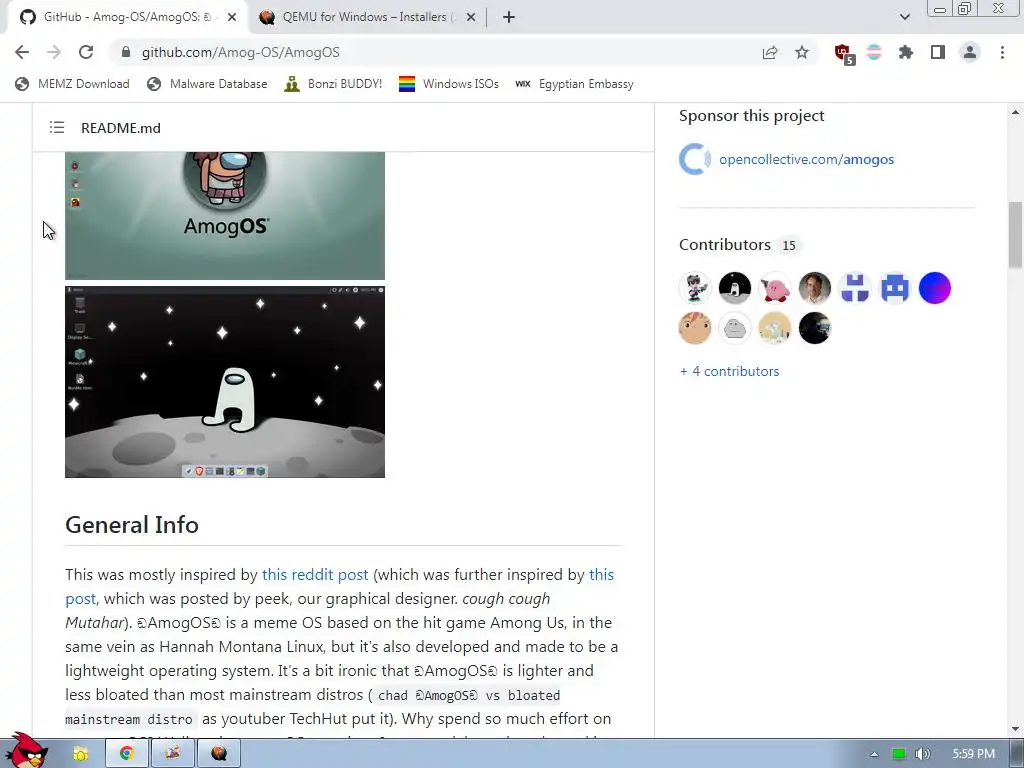Screen dimensions: 1024x768
Task: Open Windows ISOs bookmark
Action: coord(449,84)
